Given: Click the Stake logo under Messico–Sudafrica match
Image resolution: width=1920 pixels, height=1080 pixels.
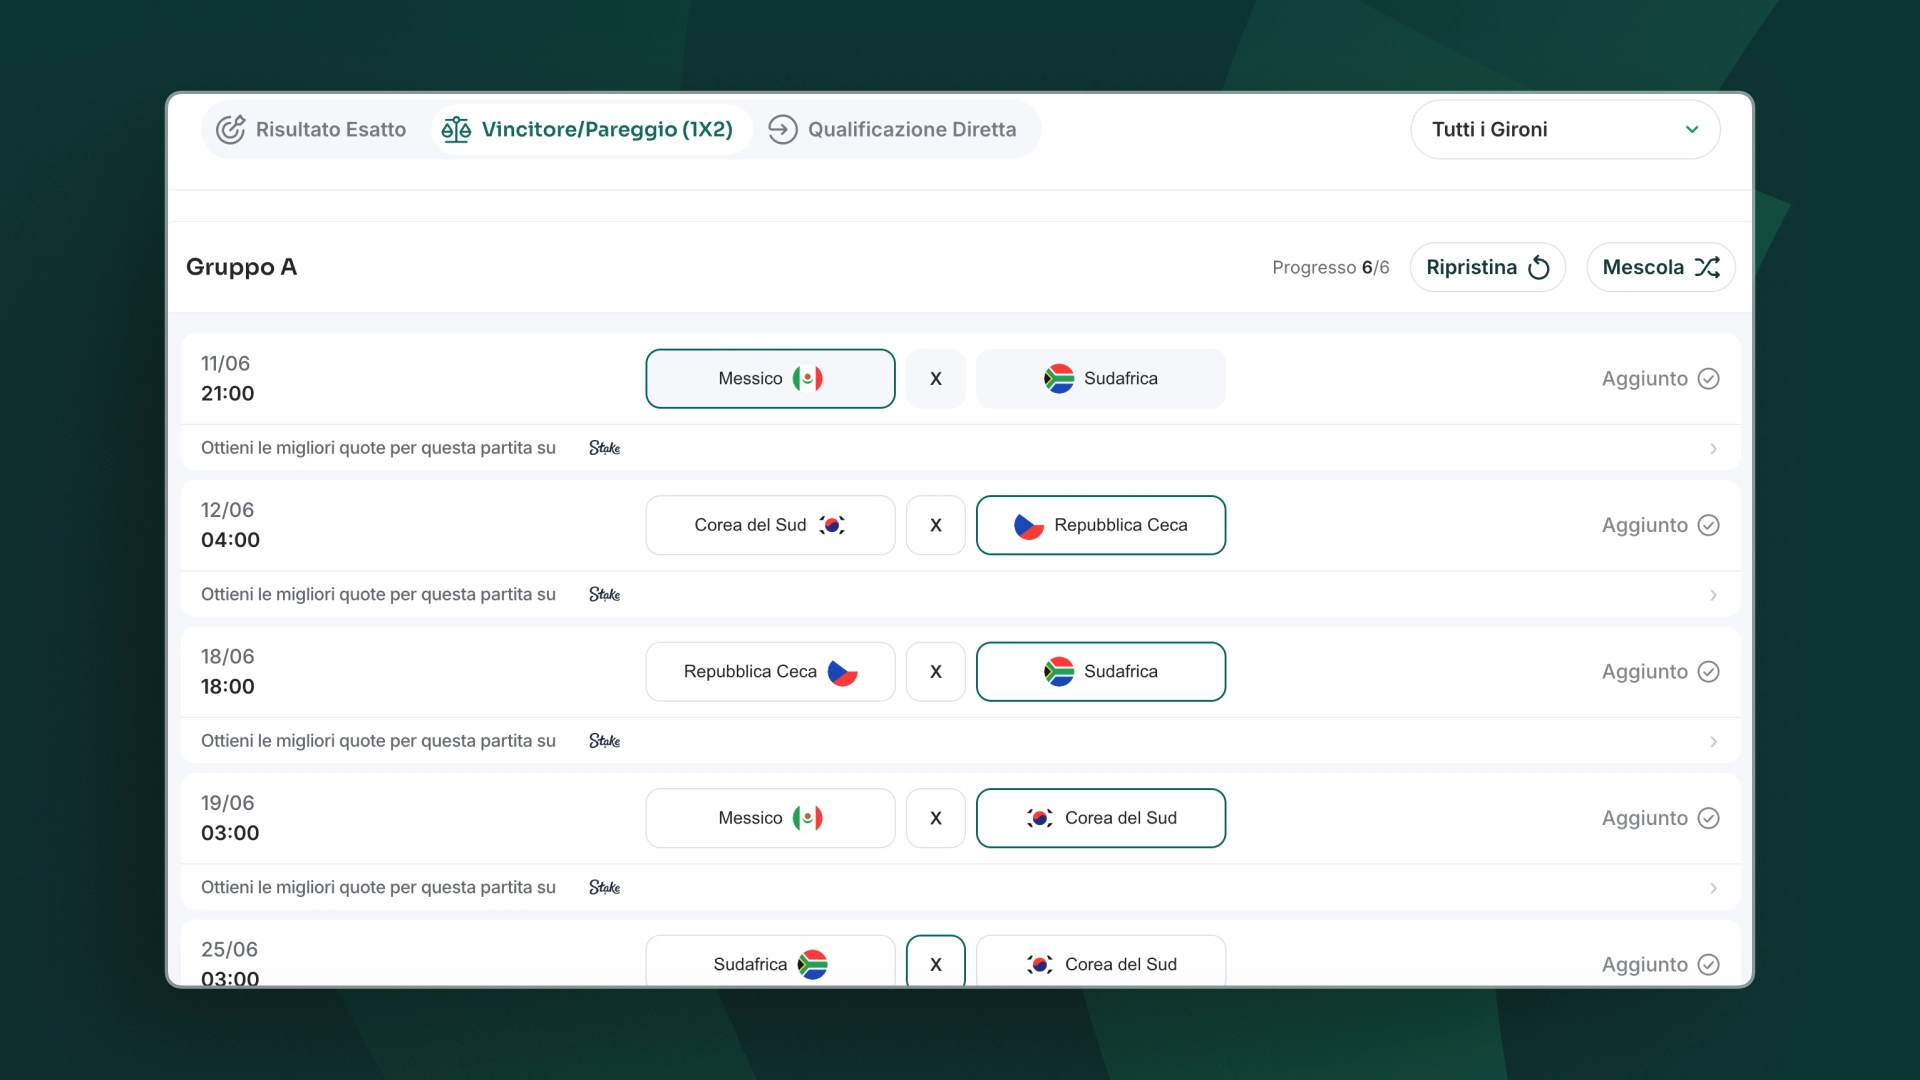Looking at the screenshot, I should tap(604, 448).
